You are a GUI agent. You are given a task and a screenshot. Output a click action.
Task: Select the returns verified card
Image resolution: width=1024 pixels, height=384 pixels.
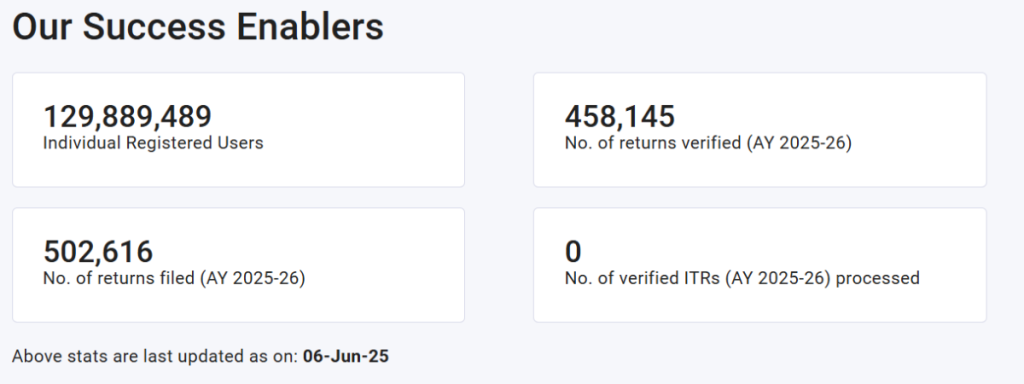[x=760, y=130]
